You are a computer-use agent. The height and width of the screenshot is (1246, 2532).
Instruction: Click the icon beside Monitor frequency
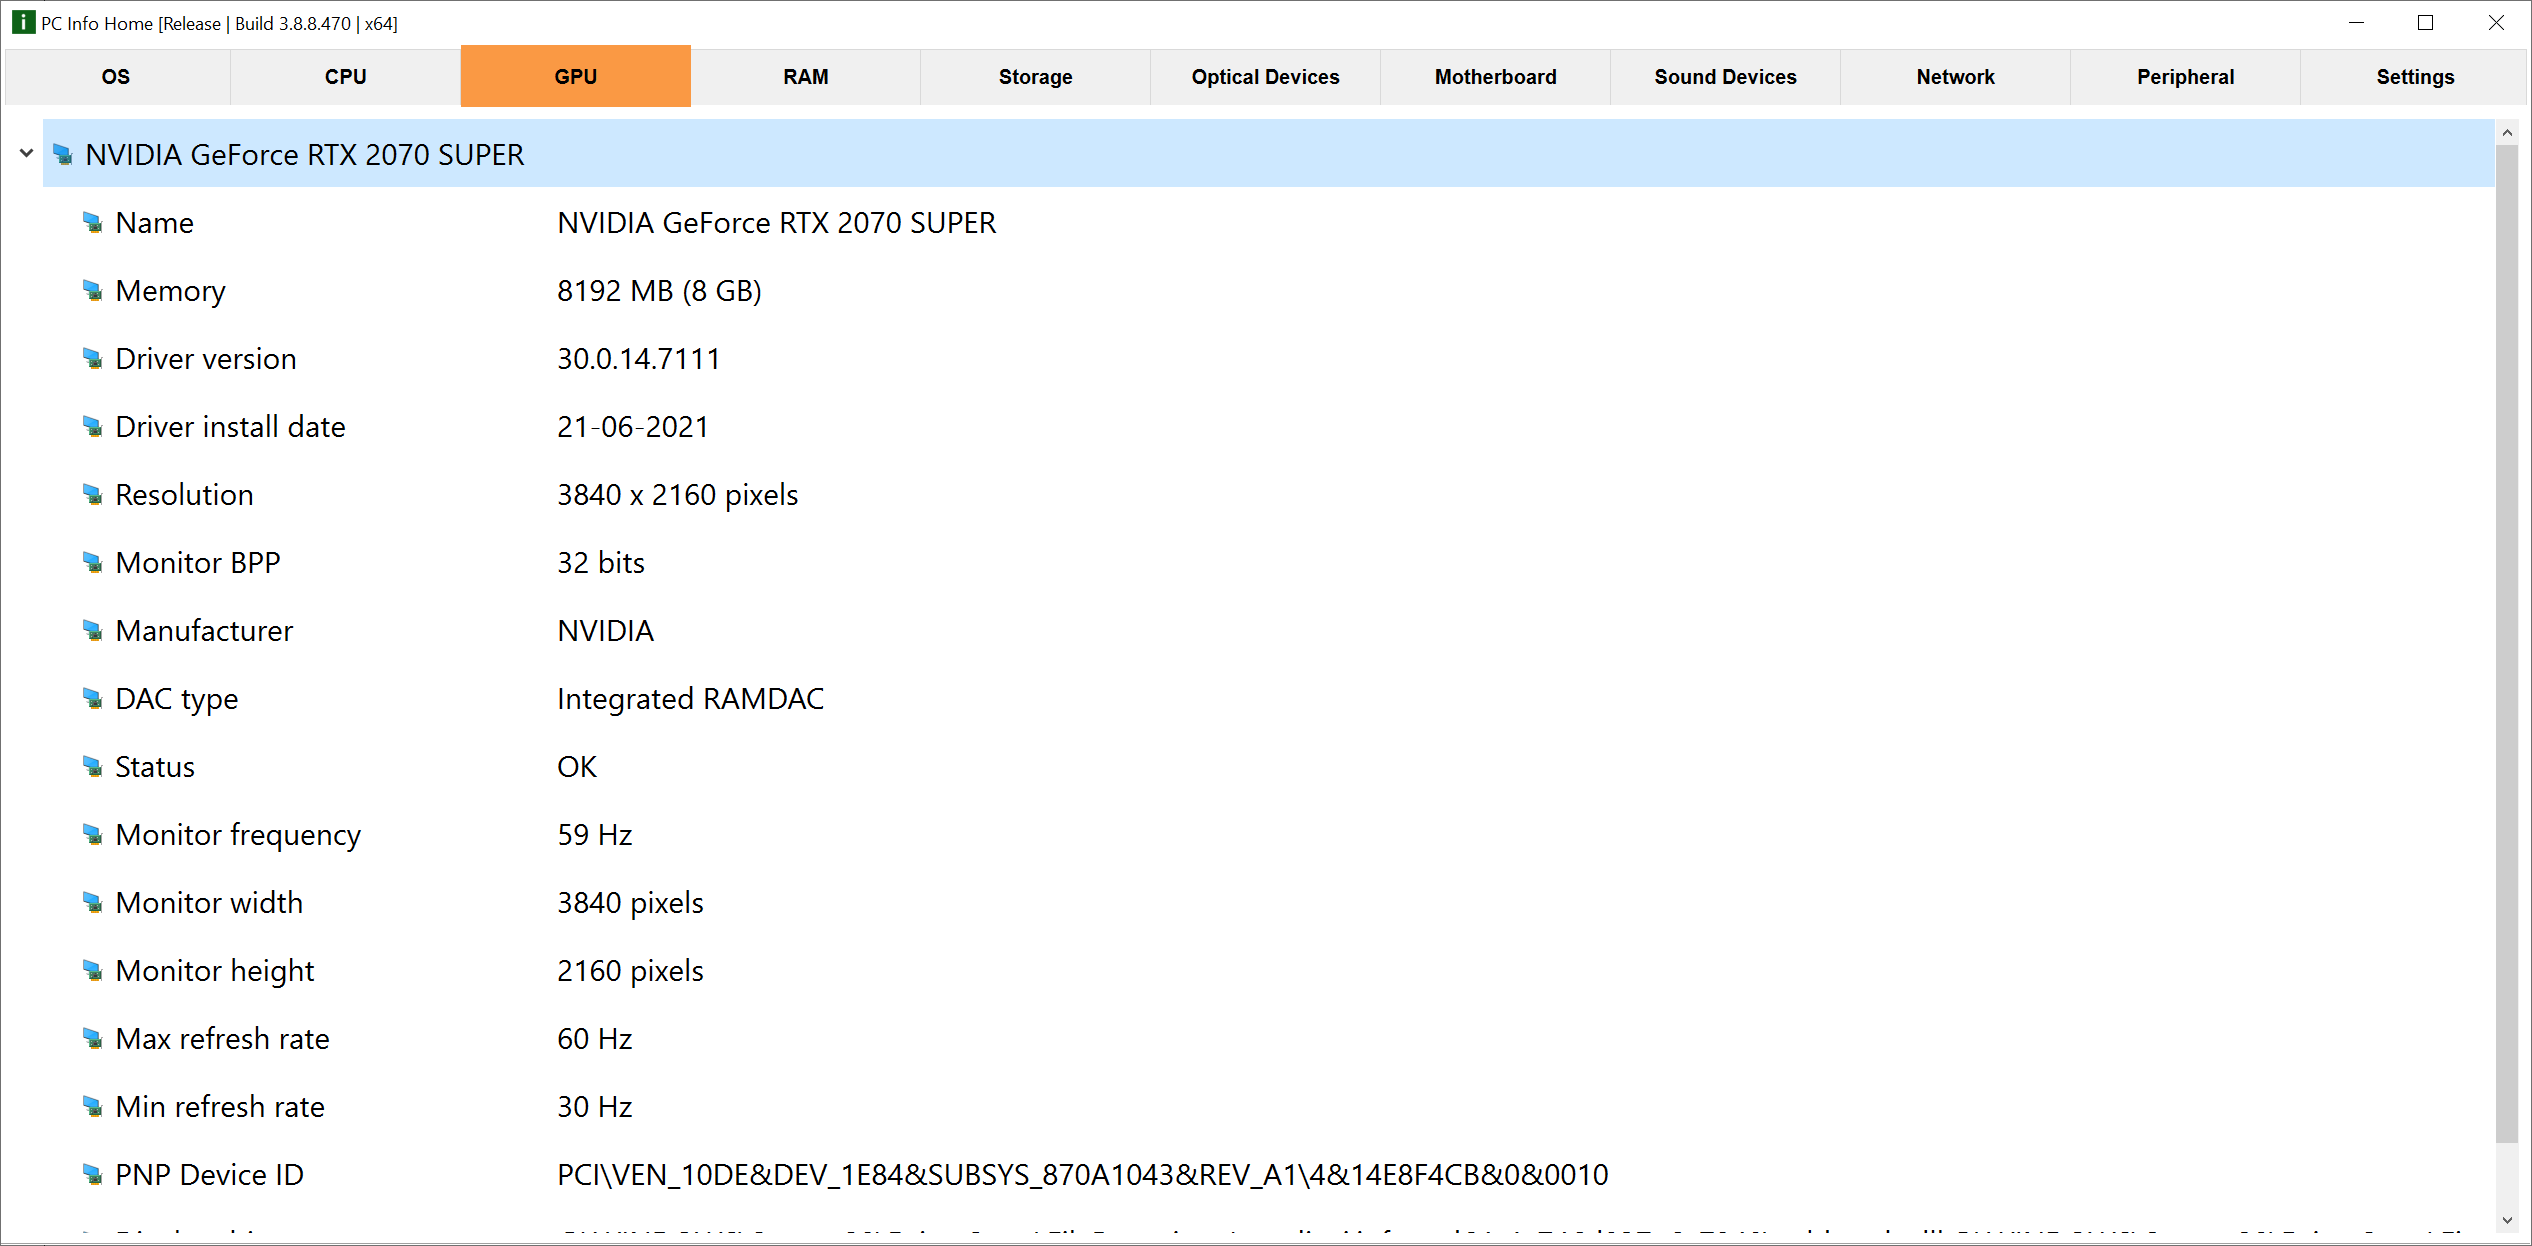(93, 835)
